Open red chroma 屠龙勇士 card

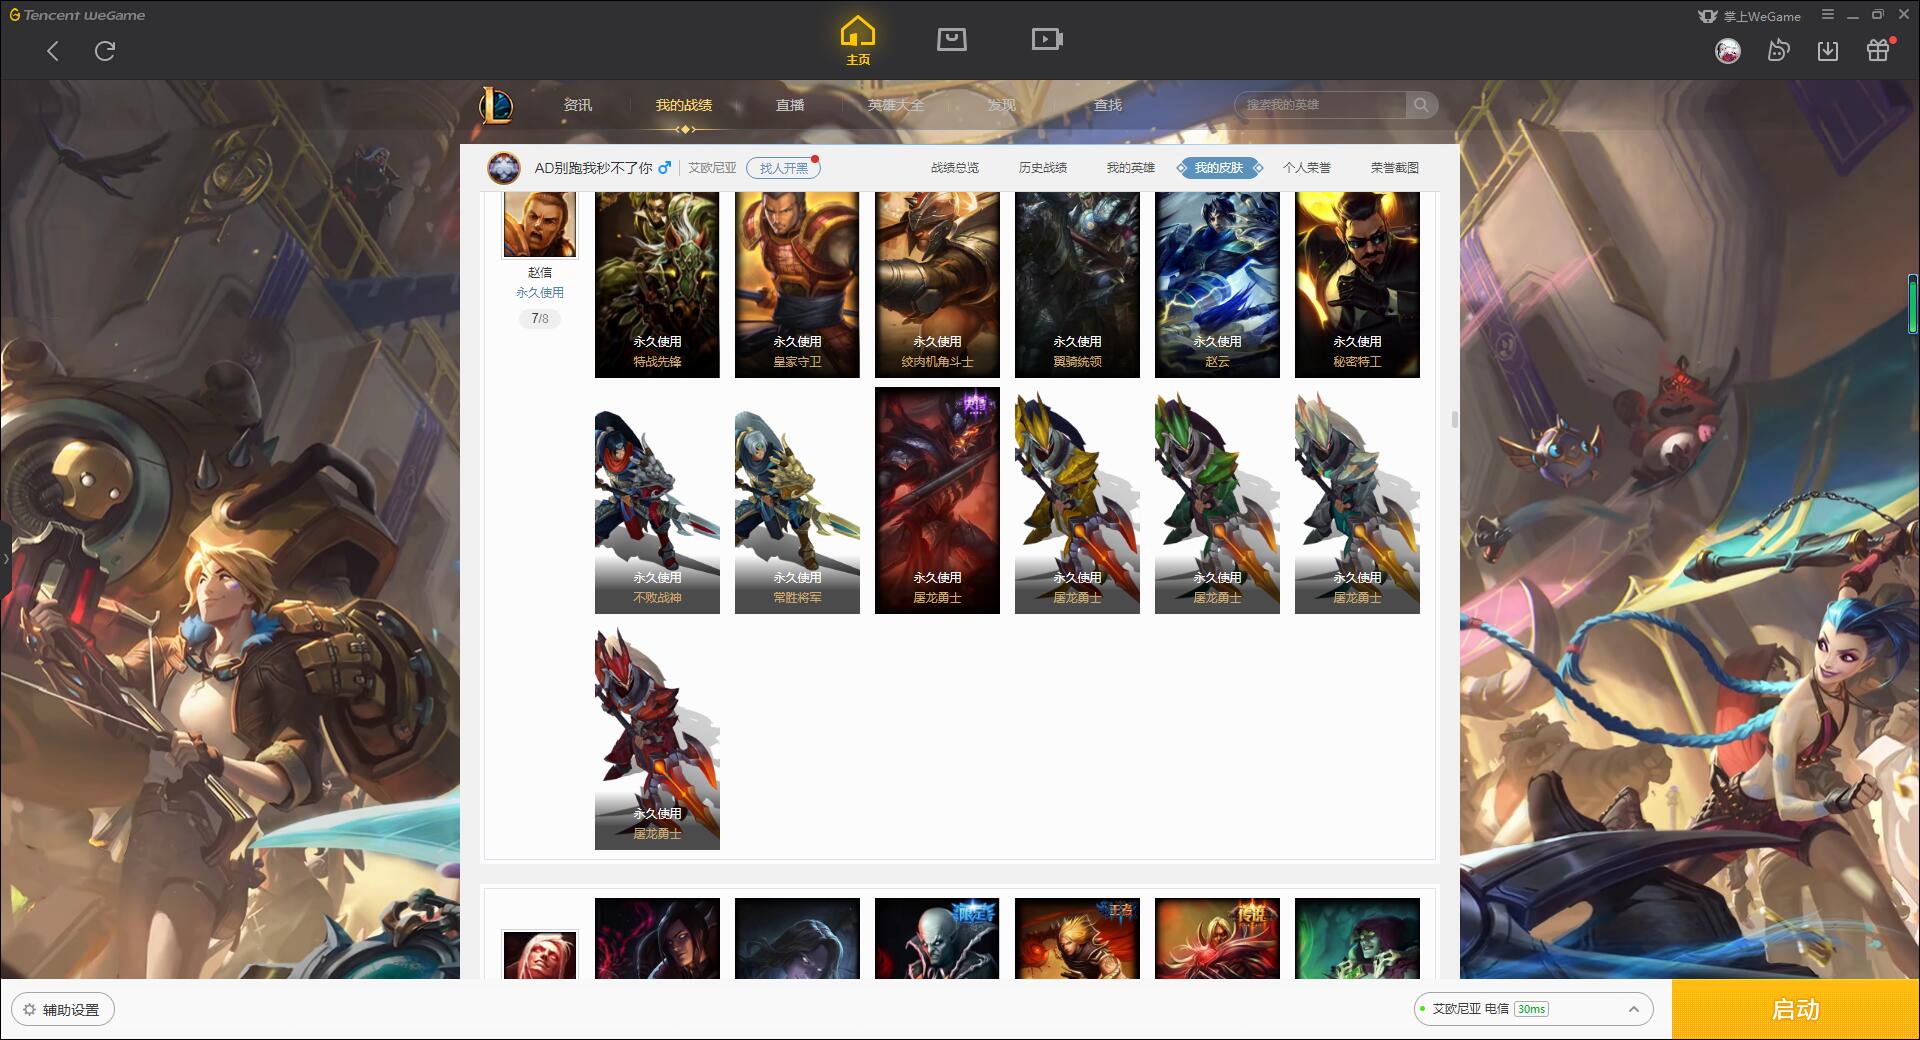tap(657, 737)
